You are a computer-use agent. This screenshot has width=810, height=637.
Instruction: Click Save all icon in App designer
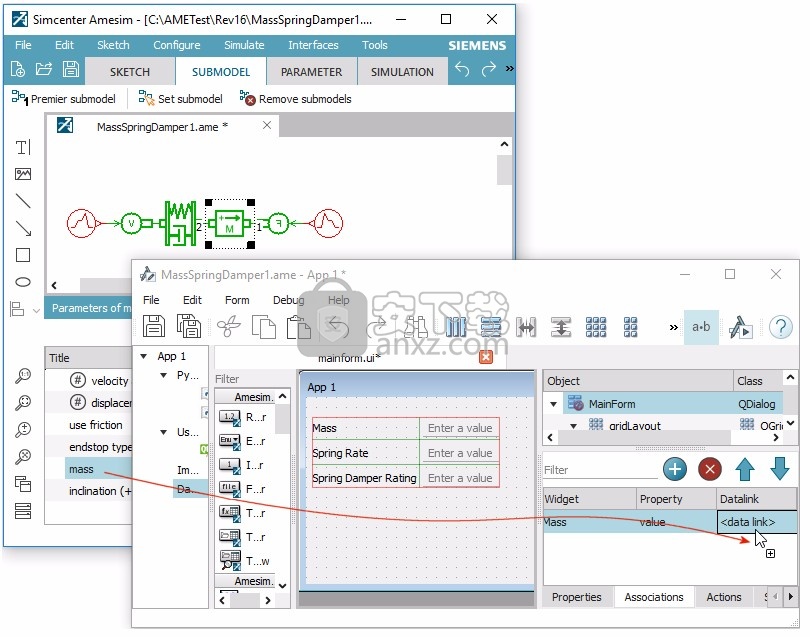coord(189,327)
